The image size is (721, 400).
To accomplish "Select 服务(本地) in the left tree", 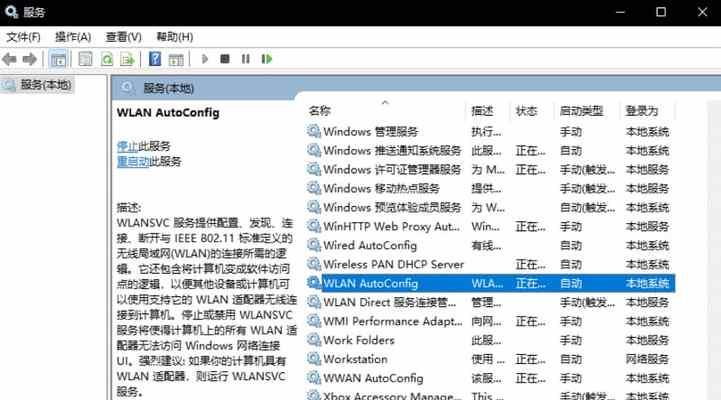I will click(46, 85).
